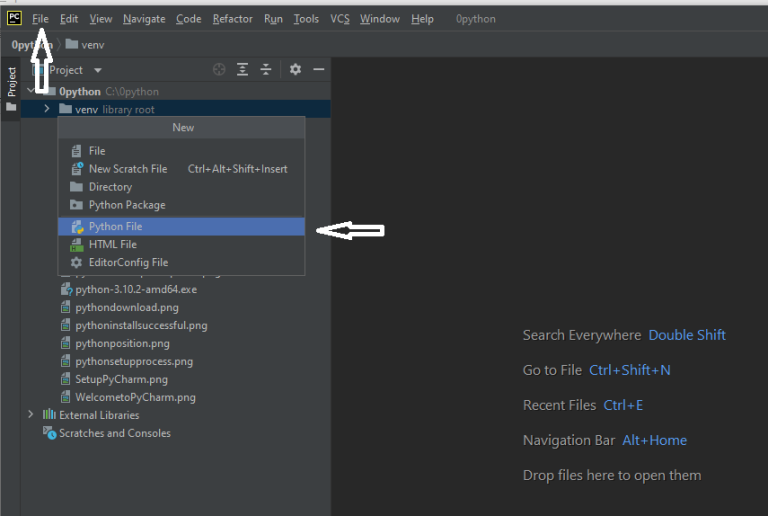The width and height of the screenshot is (768, 516).
Task: Click the folder icon under Project side tab
Action: click(11, 107)
